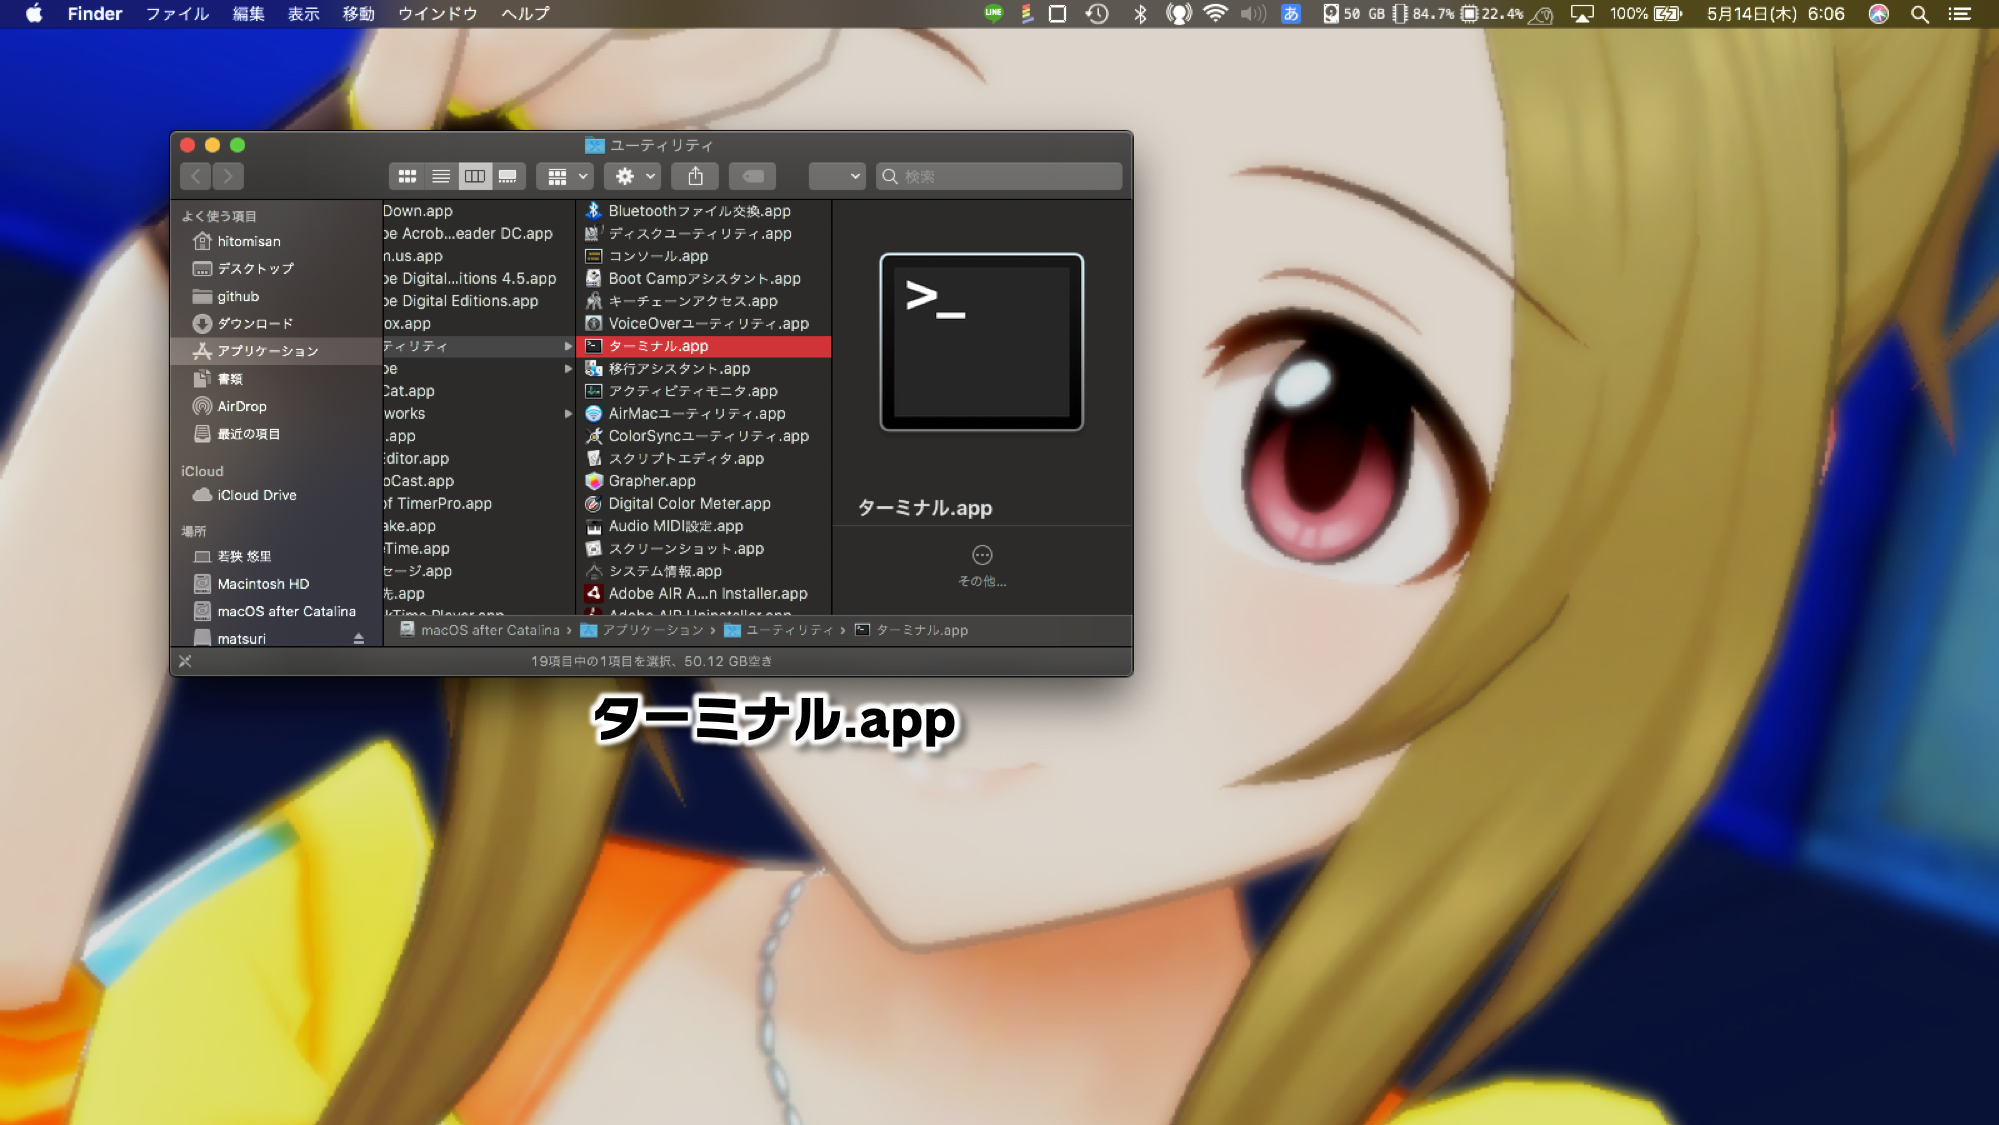This screenshot has width=1999, height=1125.
Task: Open the 移動 menu
Action: tap(358, 14)
